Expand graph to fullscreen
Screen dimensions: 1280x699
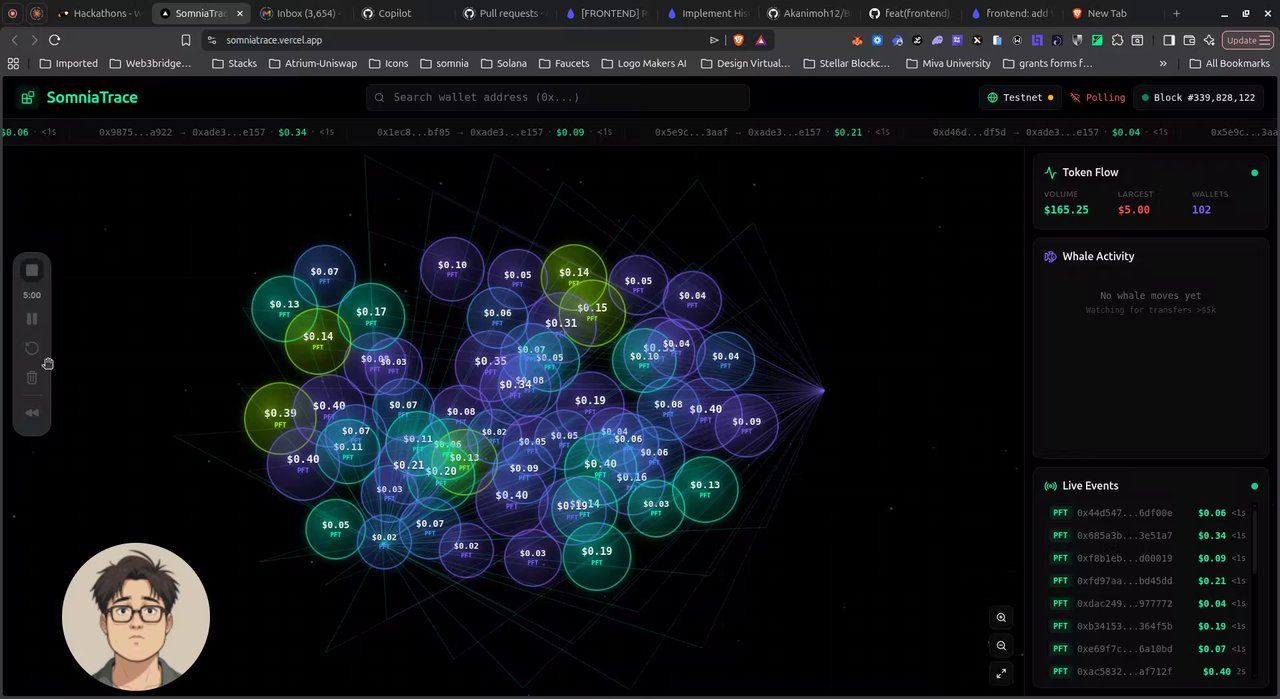1001,674
